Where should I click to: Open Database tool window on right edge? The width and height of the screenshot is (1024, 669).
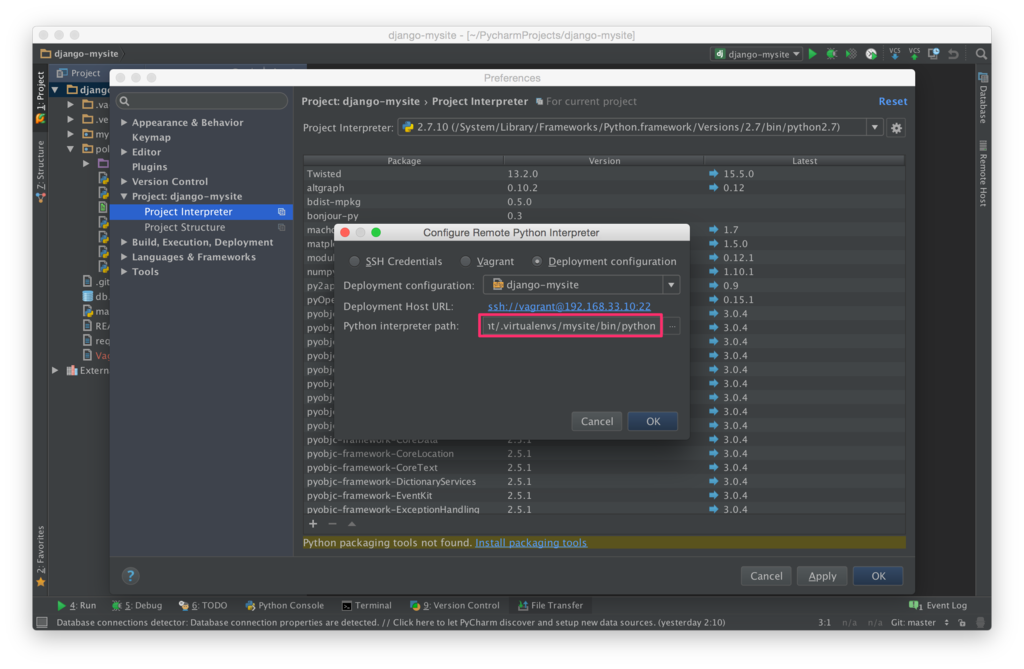[x=983, y=98]
